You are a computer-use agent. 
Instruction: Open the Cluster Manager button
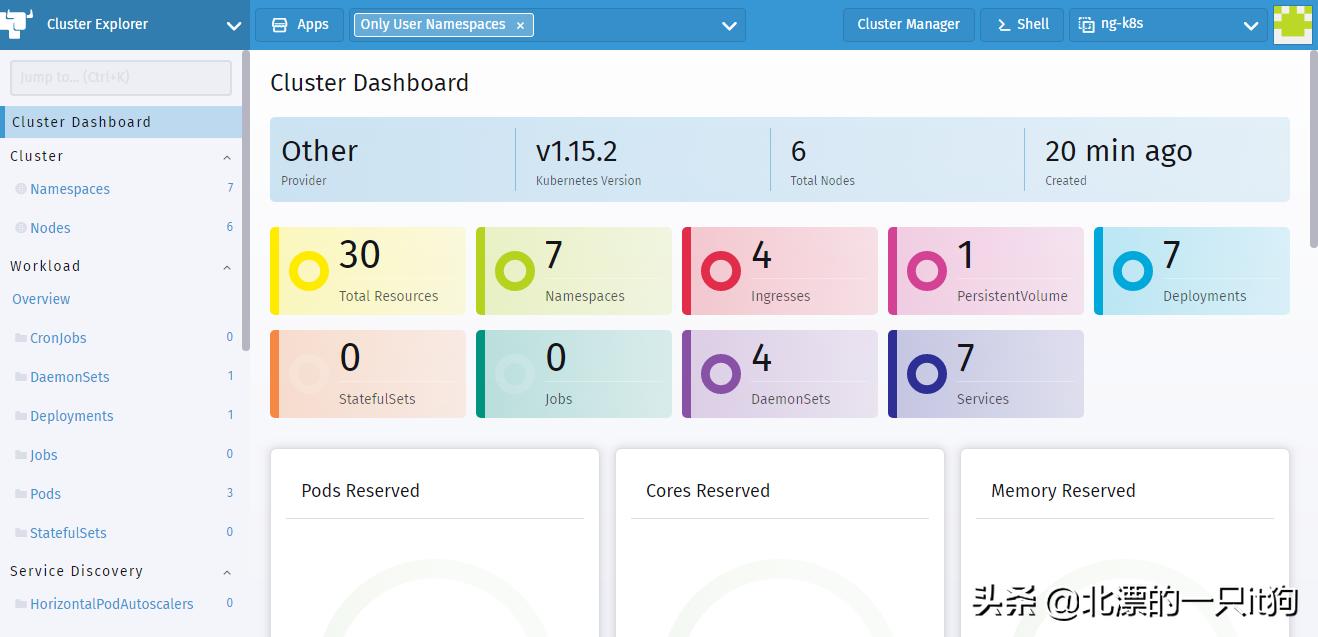pyautogui.click(x=908, y=25)
